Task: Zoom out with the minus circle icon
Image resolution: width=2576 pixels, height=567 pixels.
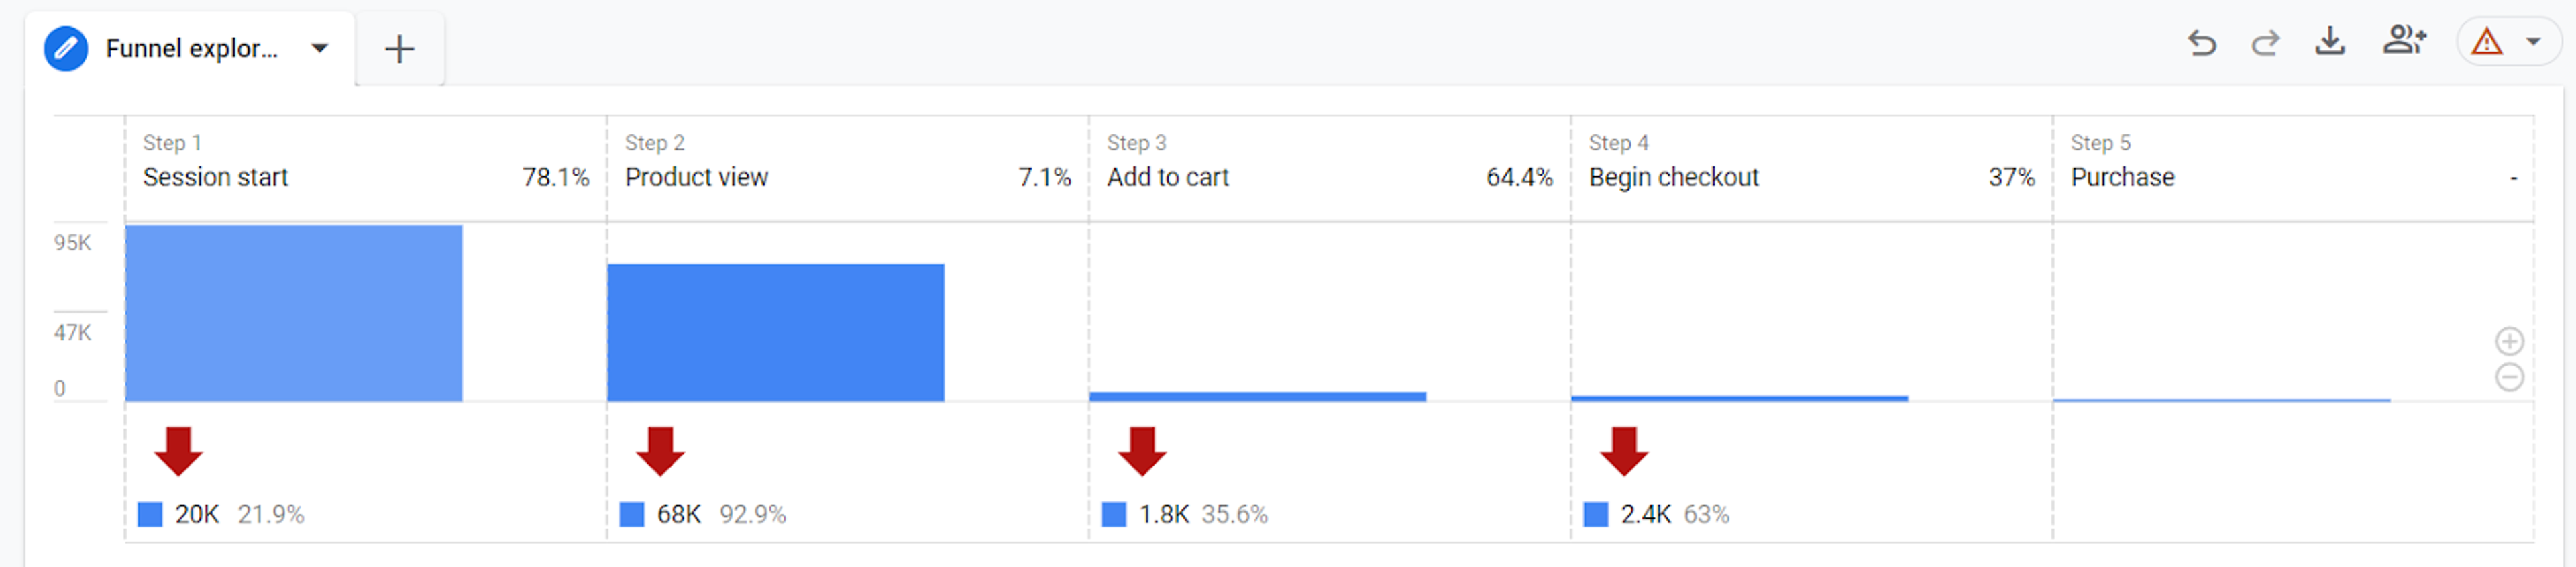Action: (x=2509, y=378)
